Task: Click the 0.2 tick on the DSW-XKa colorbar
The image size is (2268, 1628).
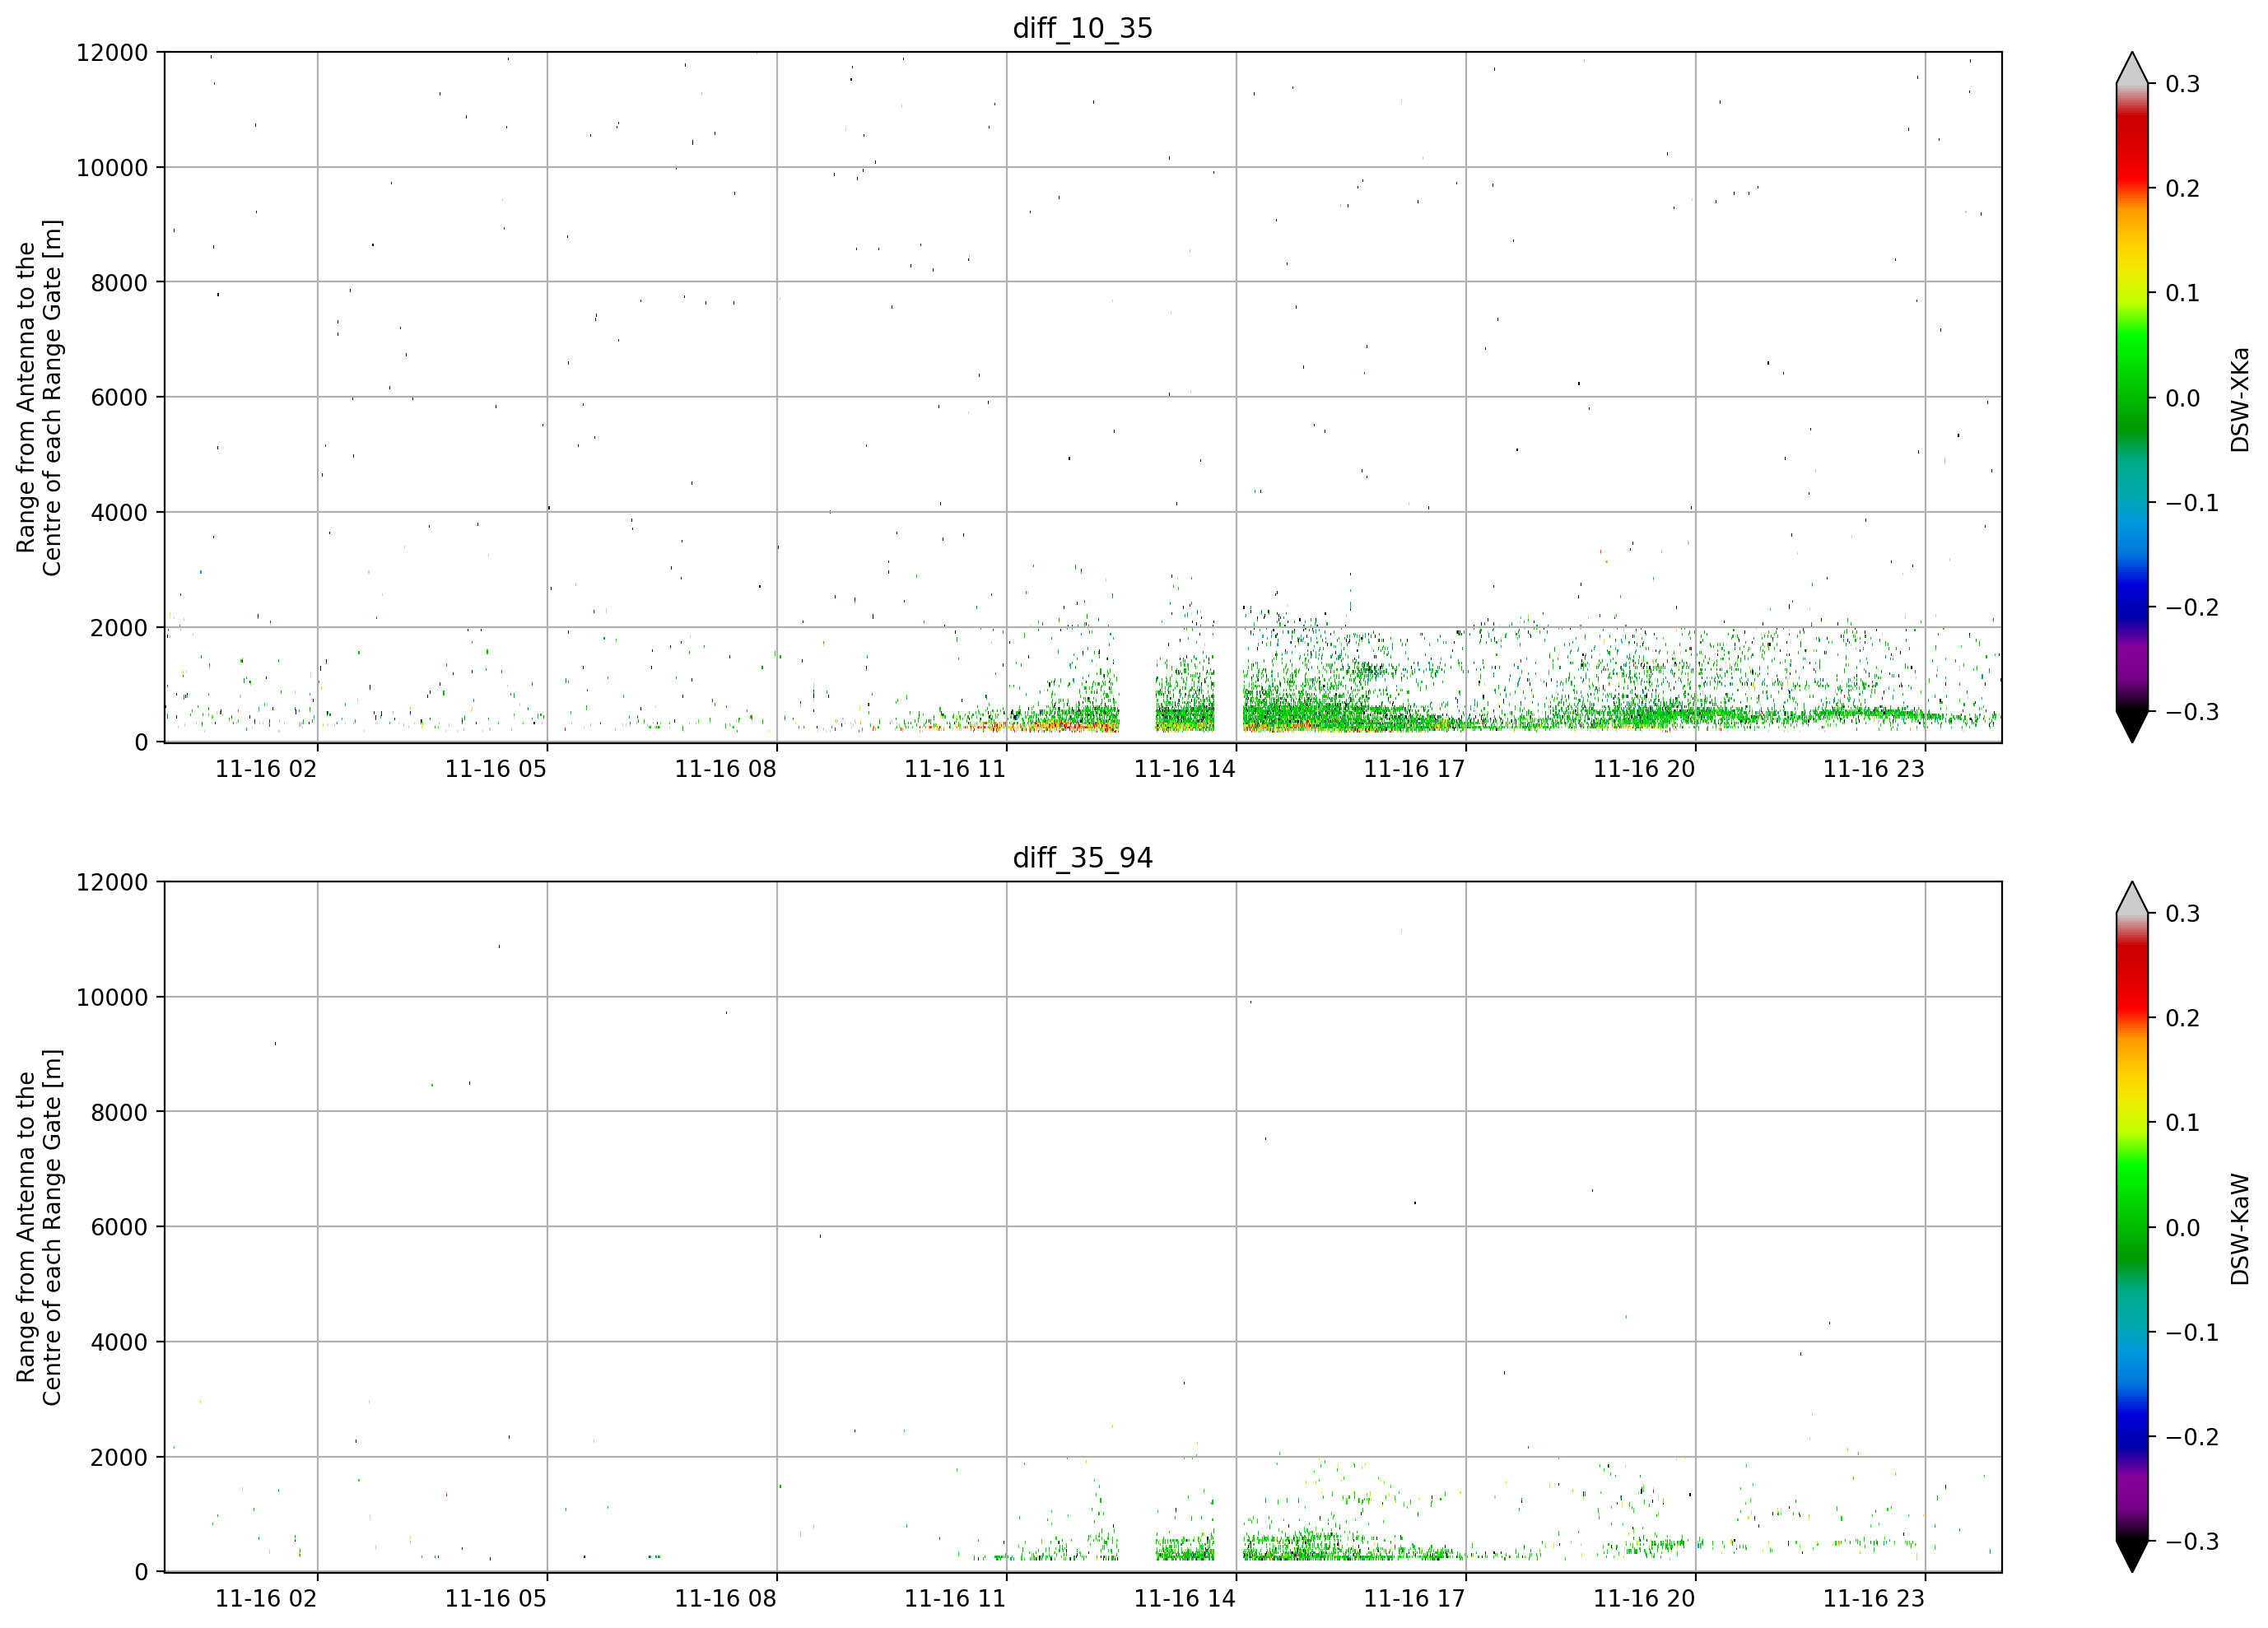Action: coord(2183,189)
